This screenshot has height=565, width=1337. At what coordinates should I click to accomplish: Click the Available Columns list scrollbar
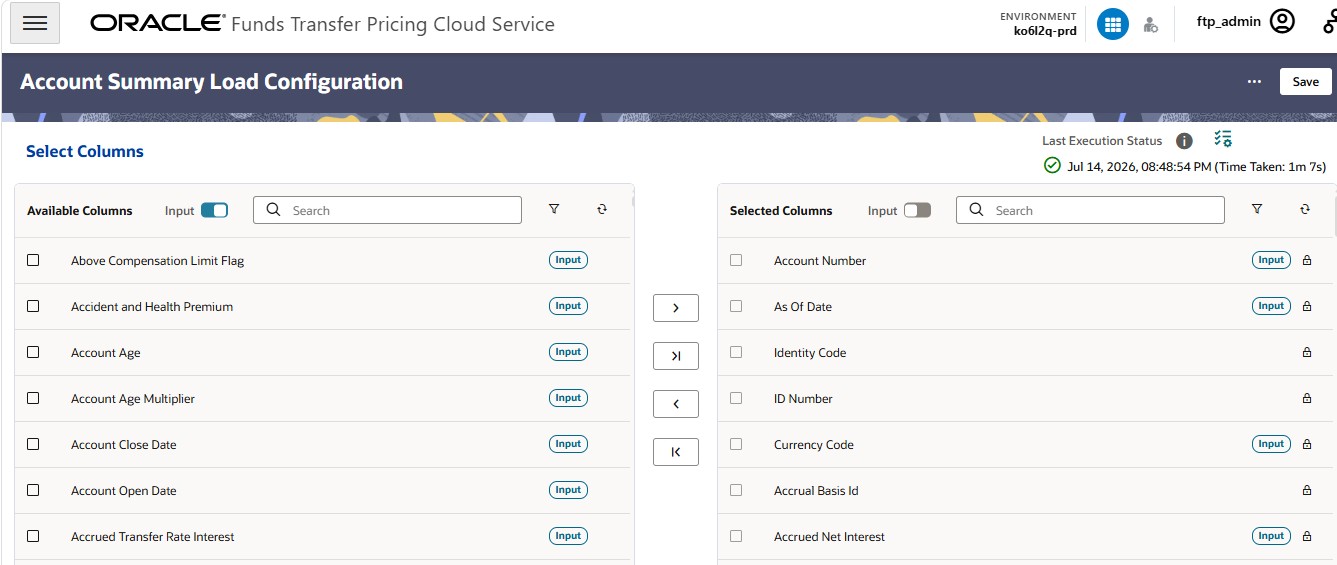pyautogui.click(x=633, y=202)
